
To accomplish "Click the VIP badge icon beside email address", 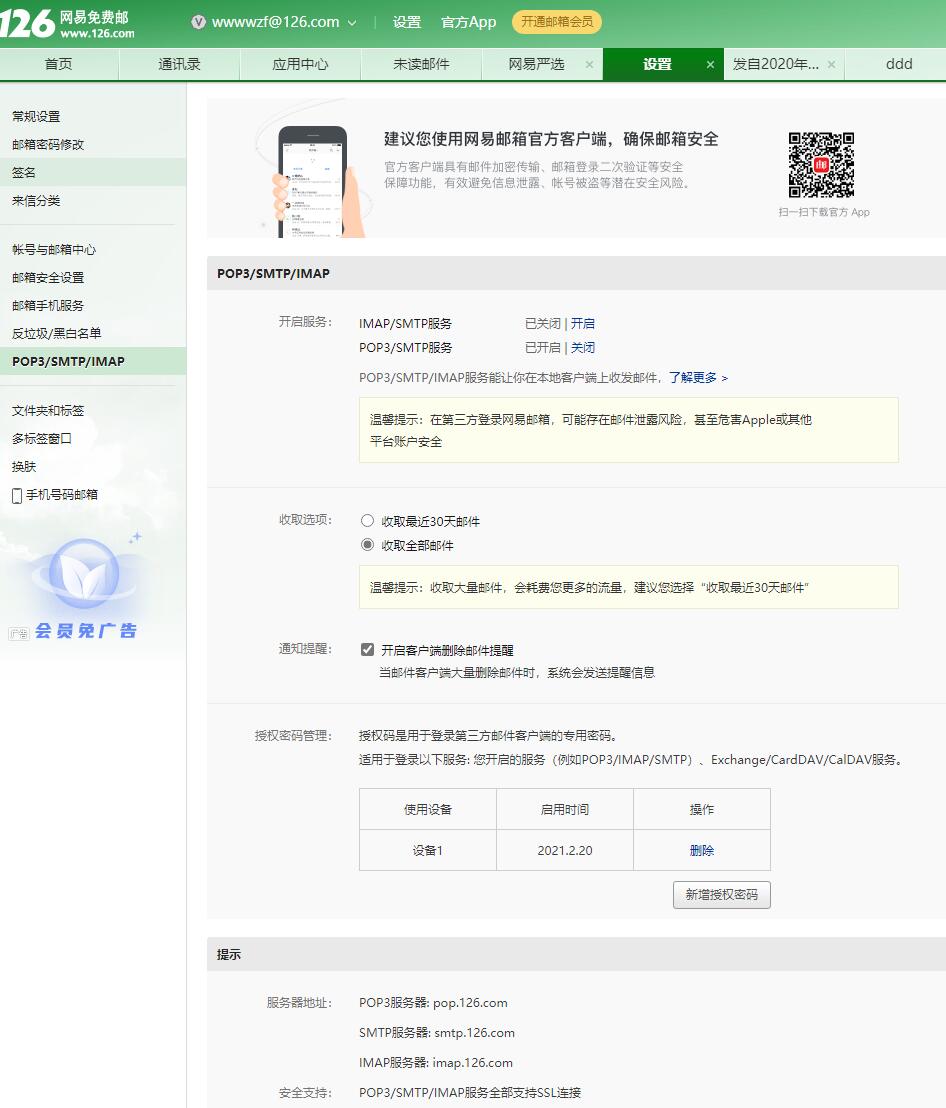I will 199,22.
